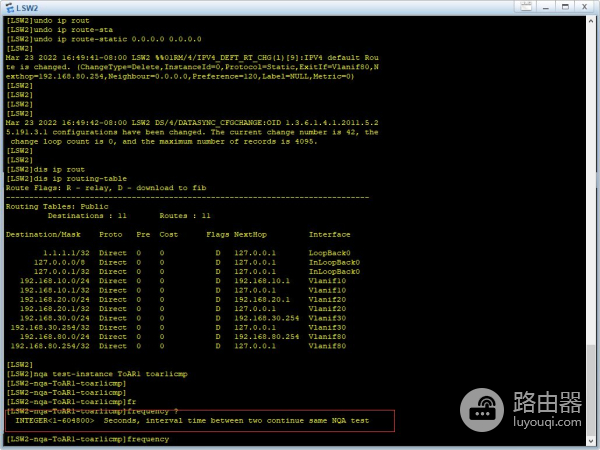Click the LoopBack0 interface entry
The image size is (600, 450).
coord(328,253)
